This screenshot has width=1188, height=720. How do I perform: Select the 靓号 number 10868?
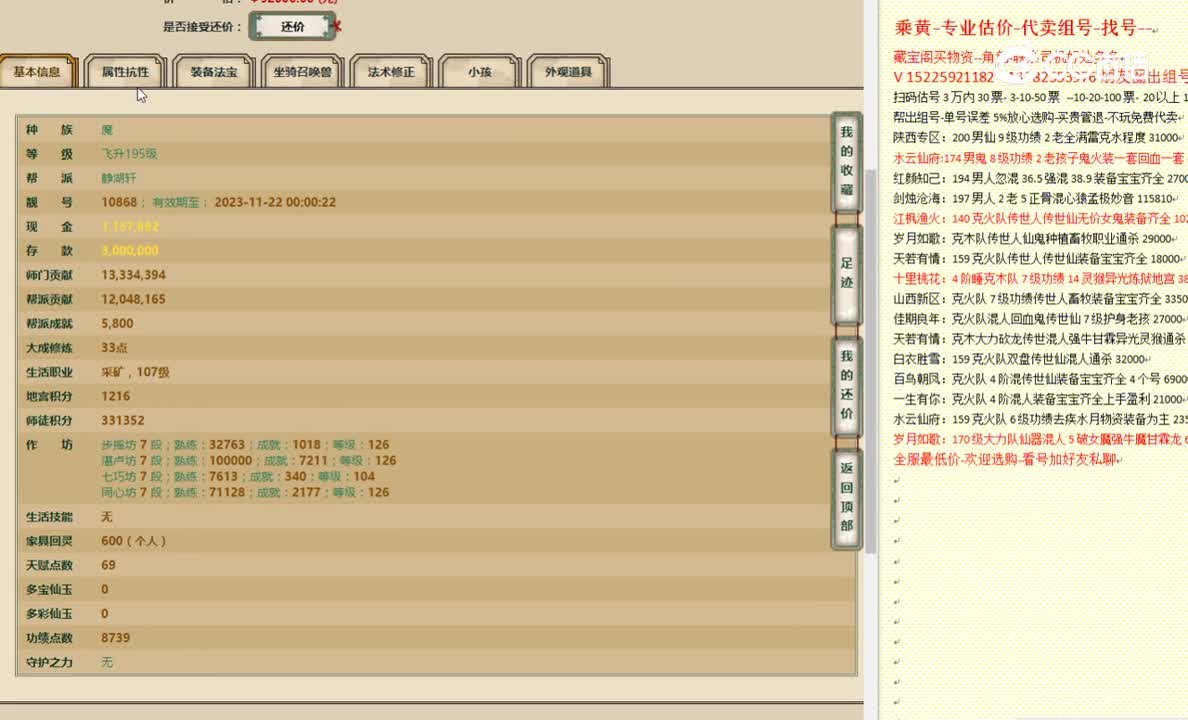click(119, 202)
